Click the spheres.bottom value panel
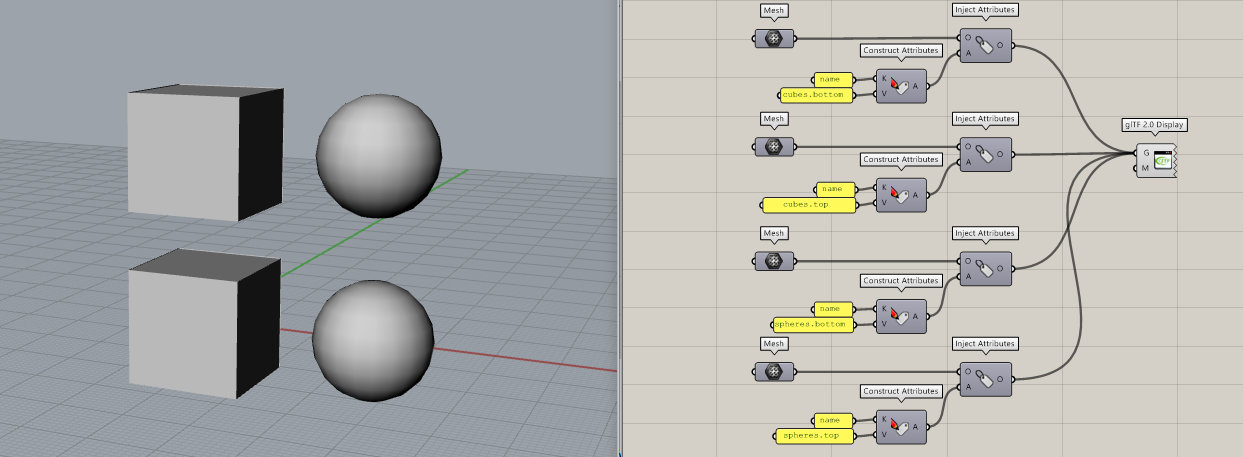1243x457 pixels. [813, 325]
